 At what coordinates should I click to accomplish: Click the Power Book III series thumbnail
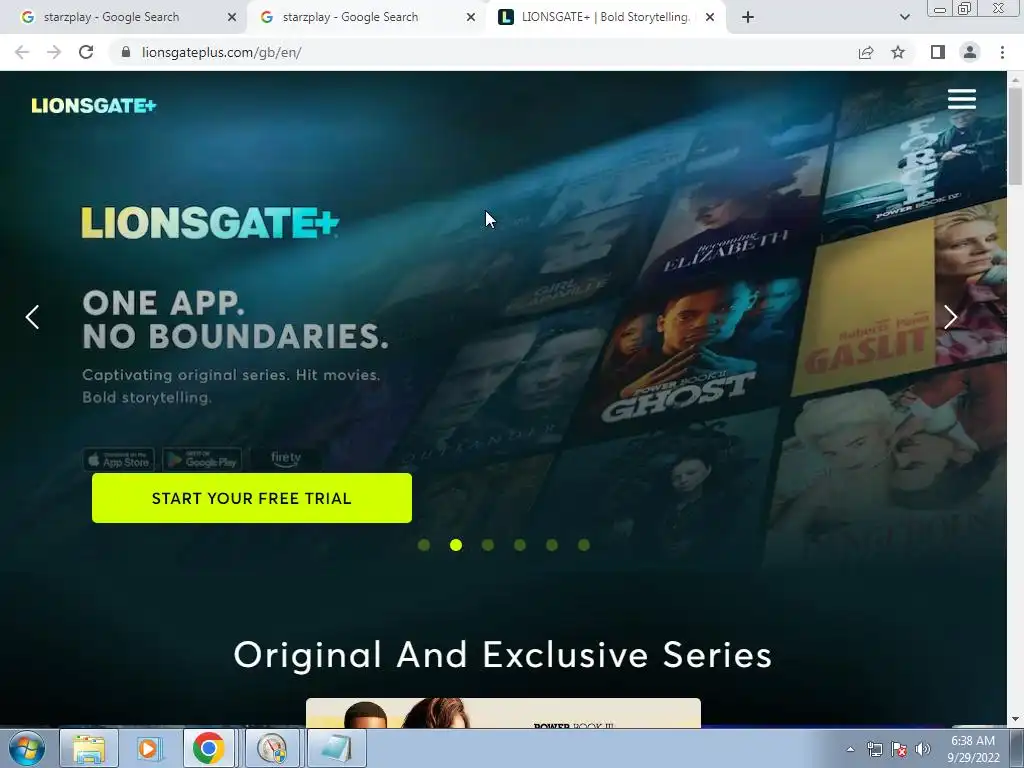[x=503, y=713]
